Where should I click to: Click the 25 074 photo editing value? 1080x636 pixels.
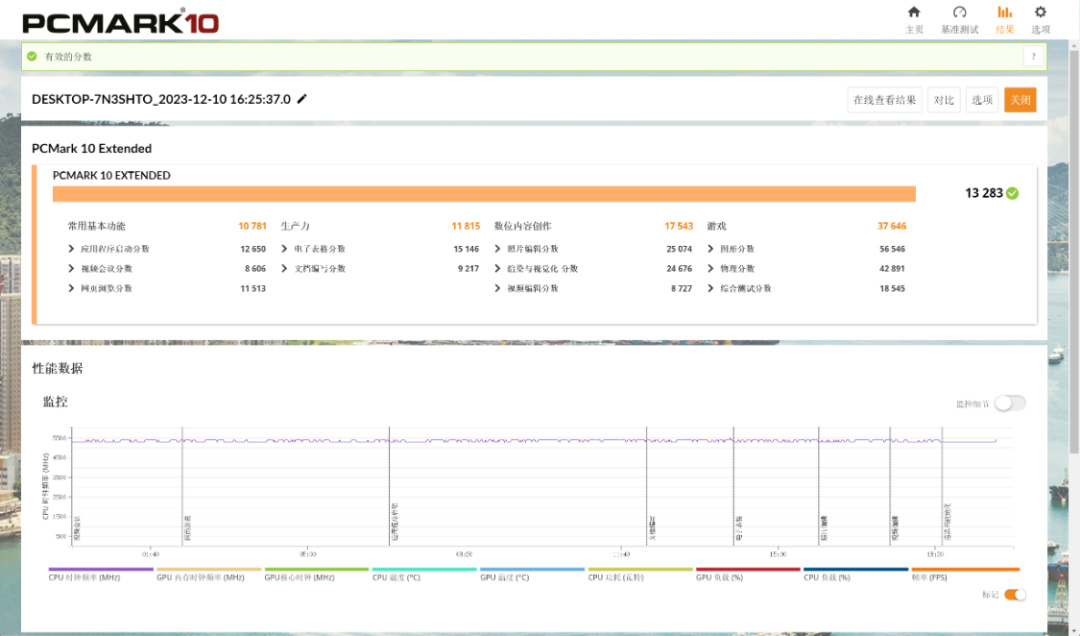click(679, 249)
